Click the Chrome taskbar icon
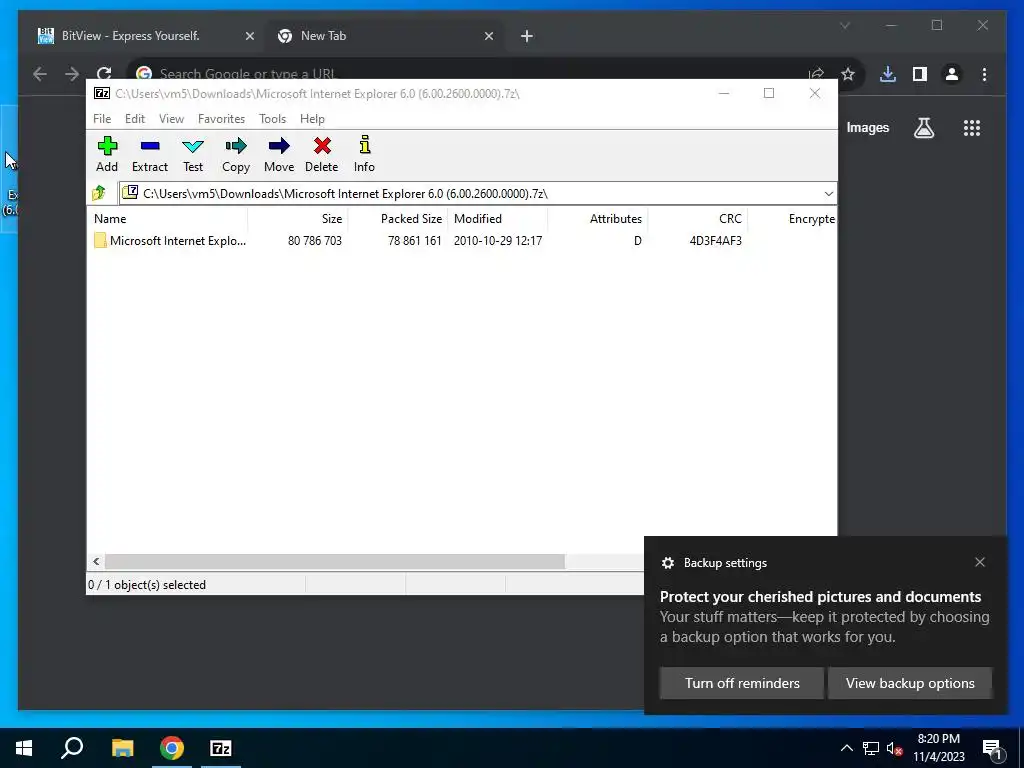This screenshot has width=1024, height=768. click(x=172, y=748)
